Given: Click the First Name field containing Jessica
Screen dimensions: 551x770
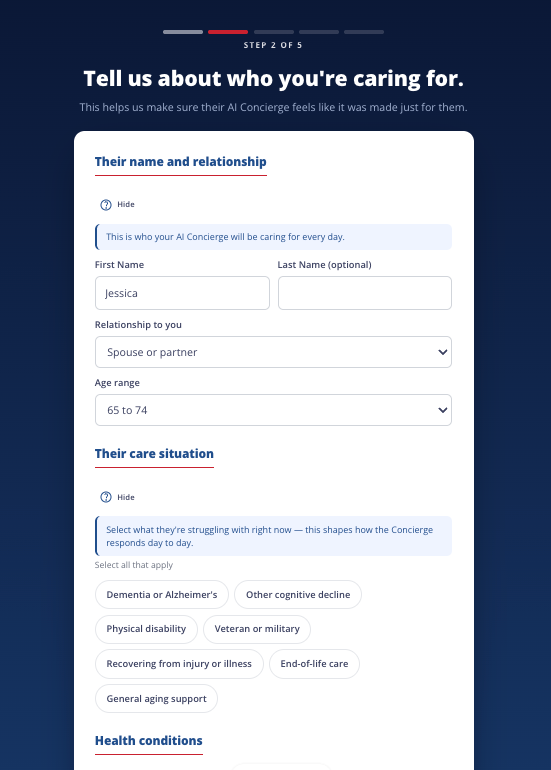Looking at the screenshot, I should coord(182,293).
